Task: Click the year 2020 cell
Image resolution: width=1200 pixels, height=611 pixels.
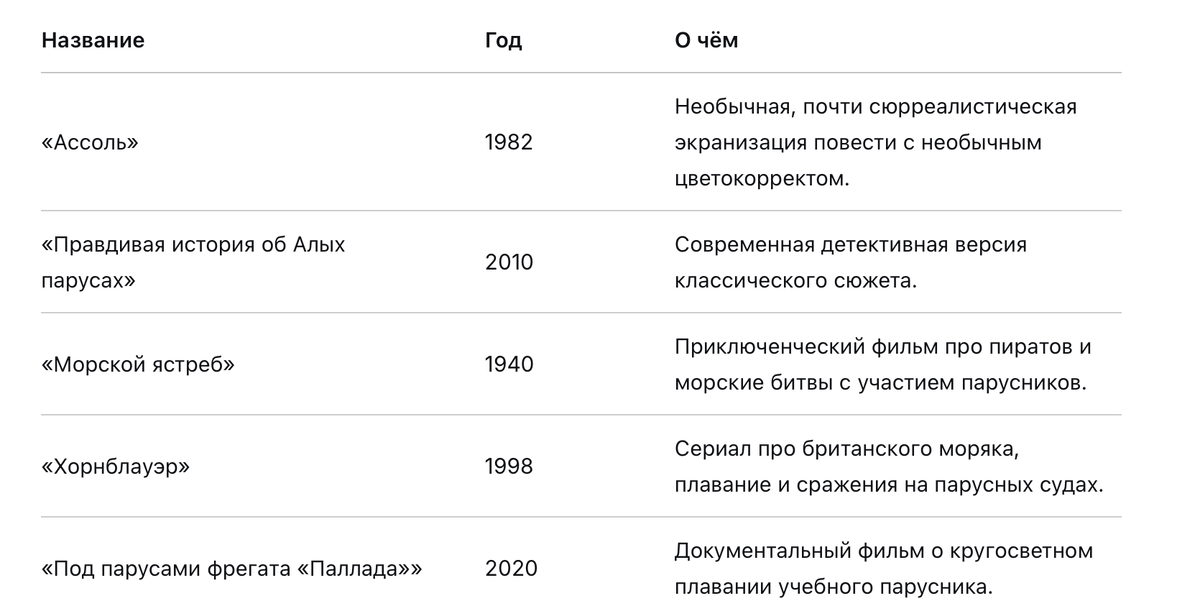Action: [511, 568]
